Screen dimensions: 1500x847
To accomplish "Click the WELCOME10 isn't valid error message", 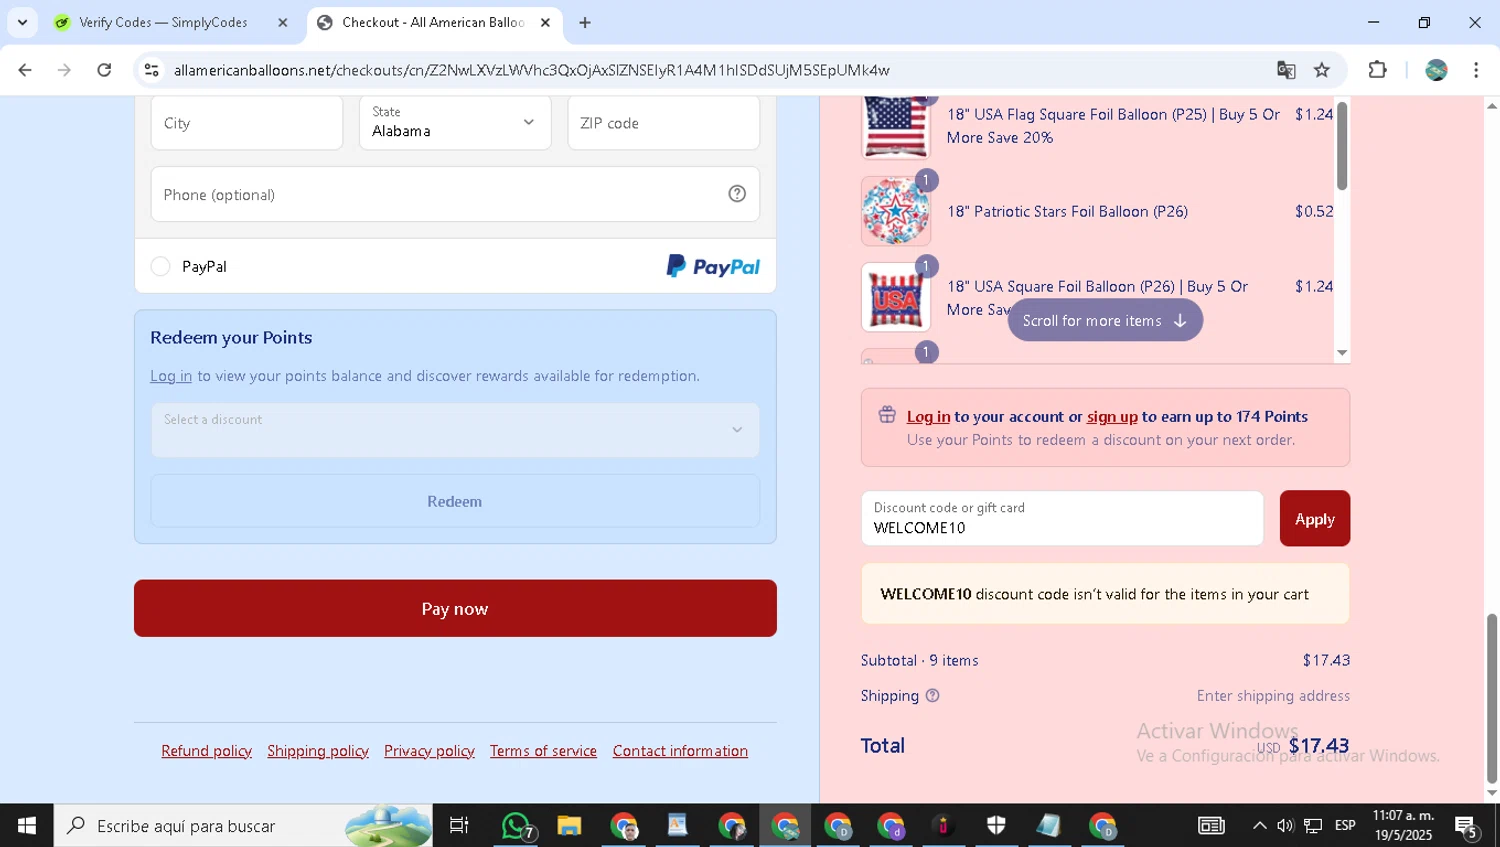I will click(1105, 594).
